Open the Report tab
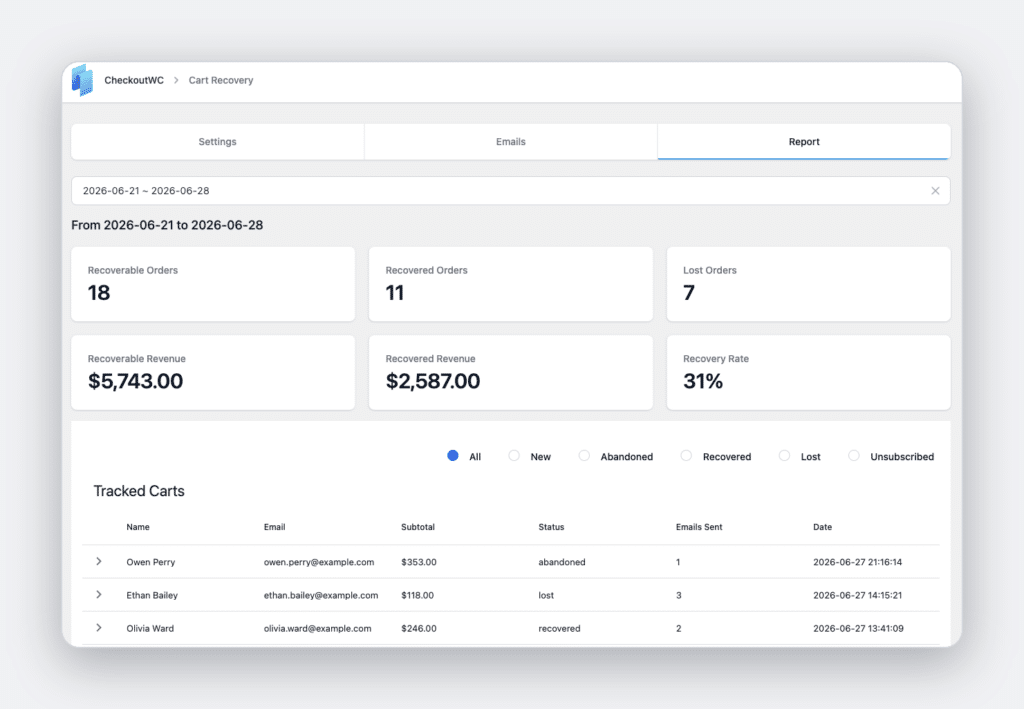Screen dimensions: 1024x709 [x=804, y=142]
